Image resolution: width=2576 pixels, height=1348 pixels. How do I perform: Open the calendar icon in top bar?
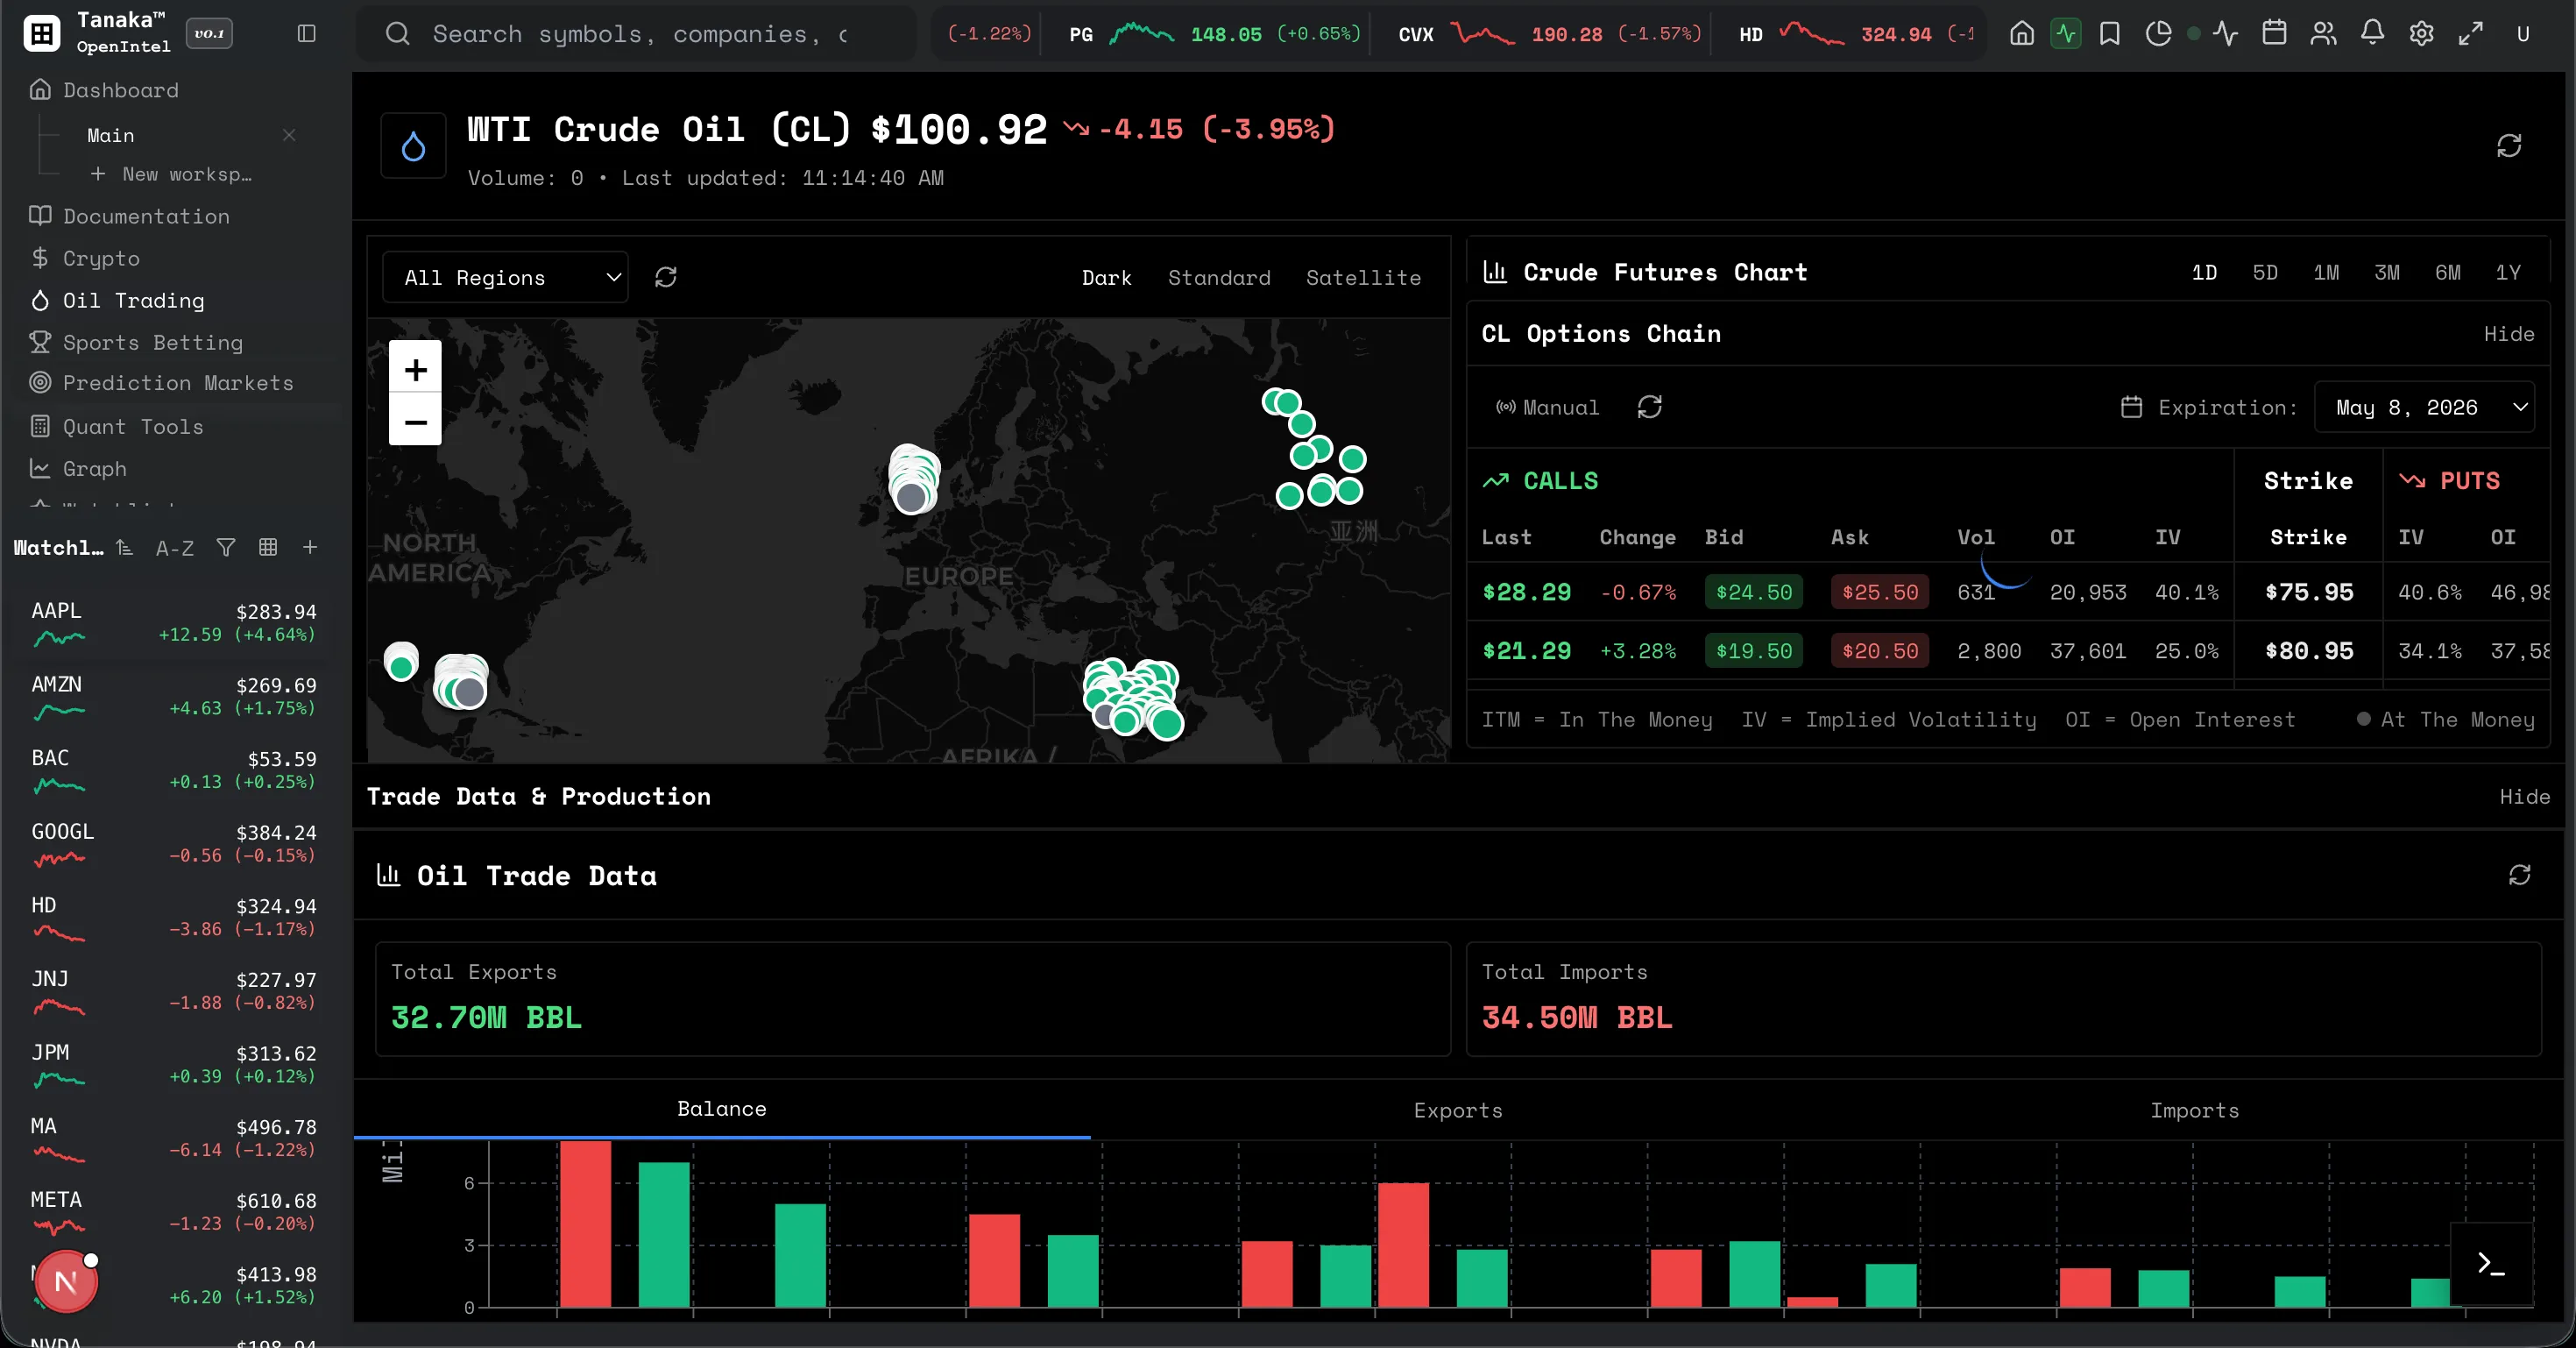pos(2274,33)
